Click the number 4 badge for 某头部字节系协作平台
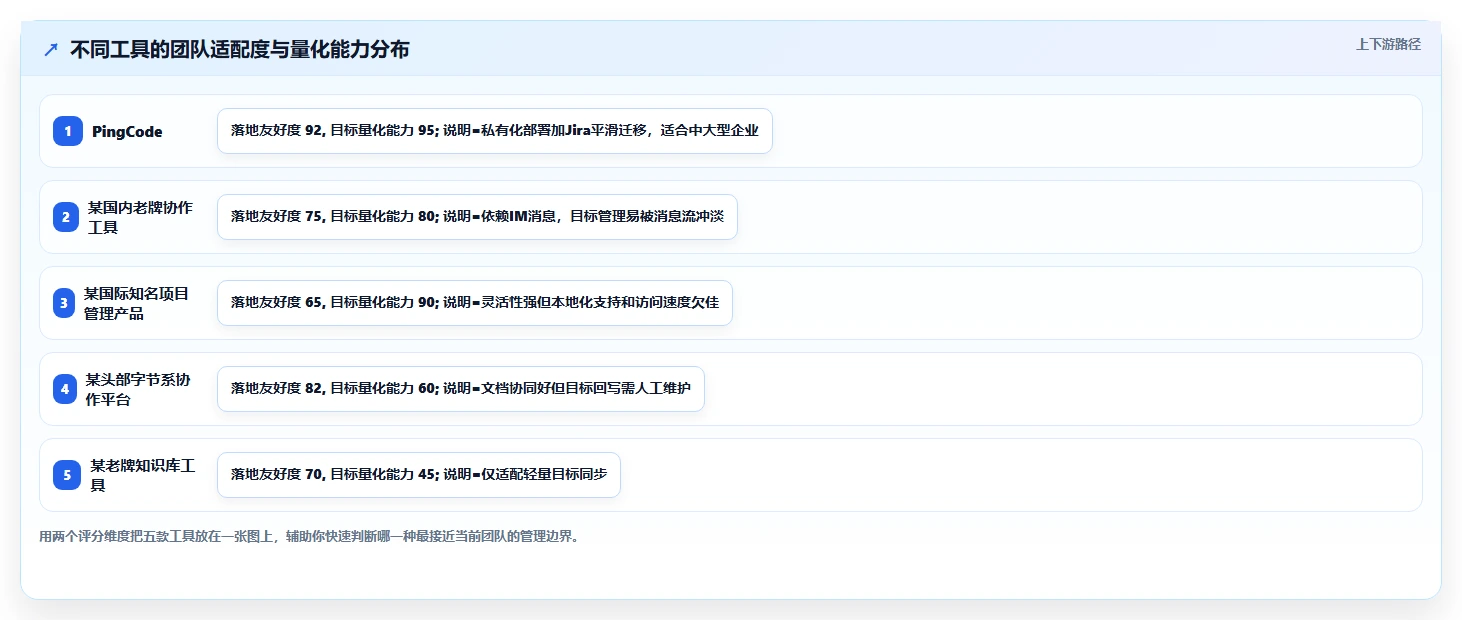This screenshot has height=620, width=1462. coord(65,389)
